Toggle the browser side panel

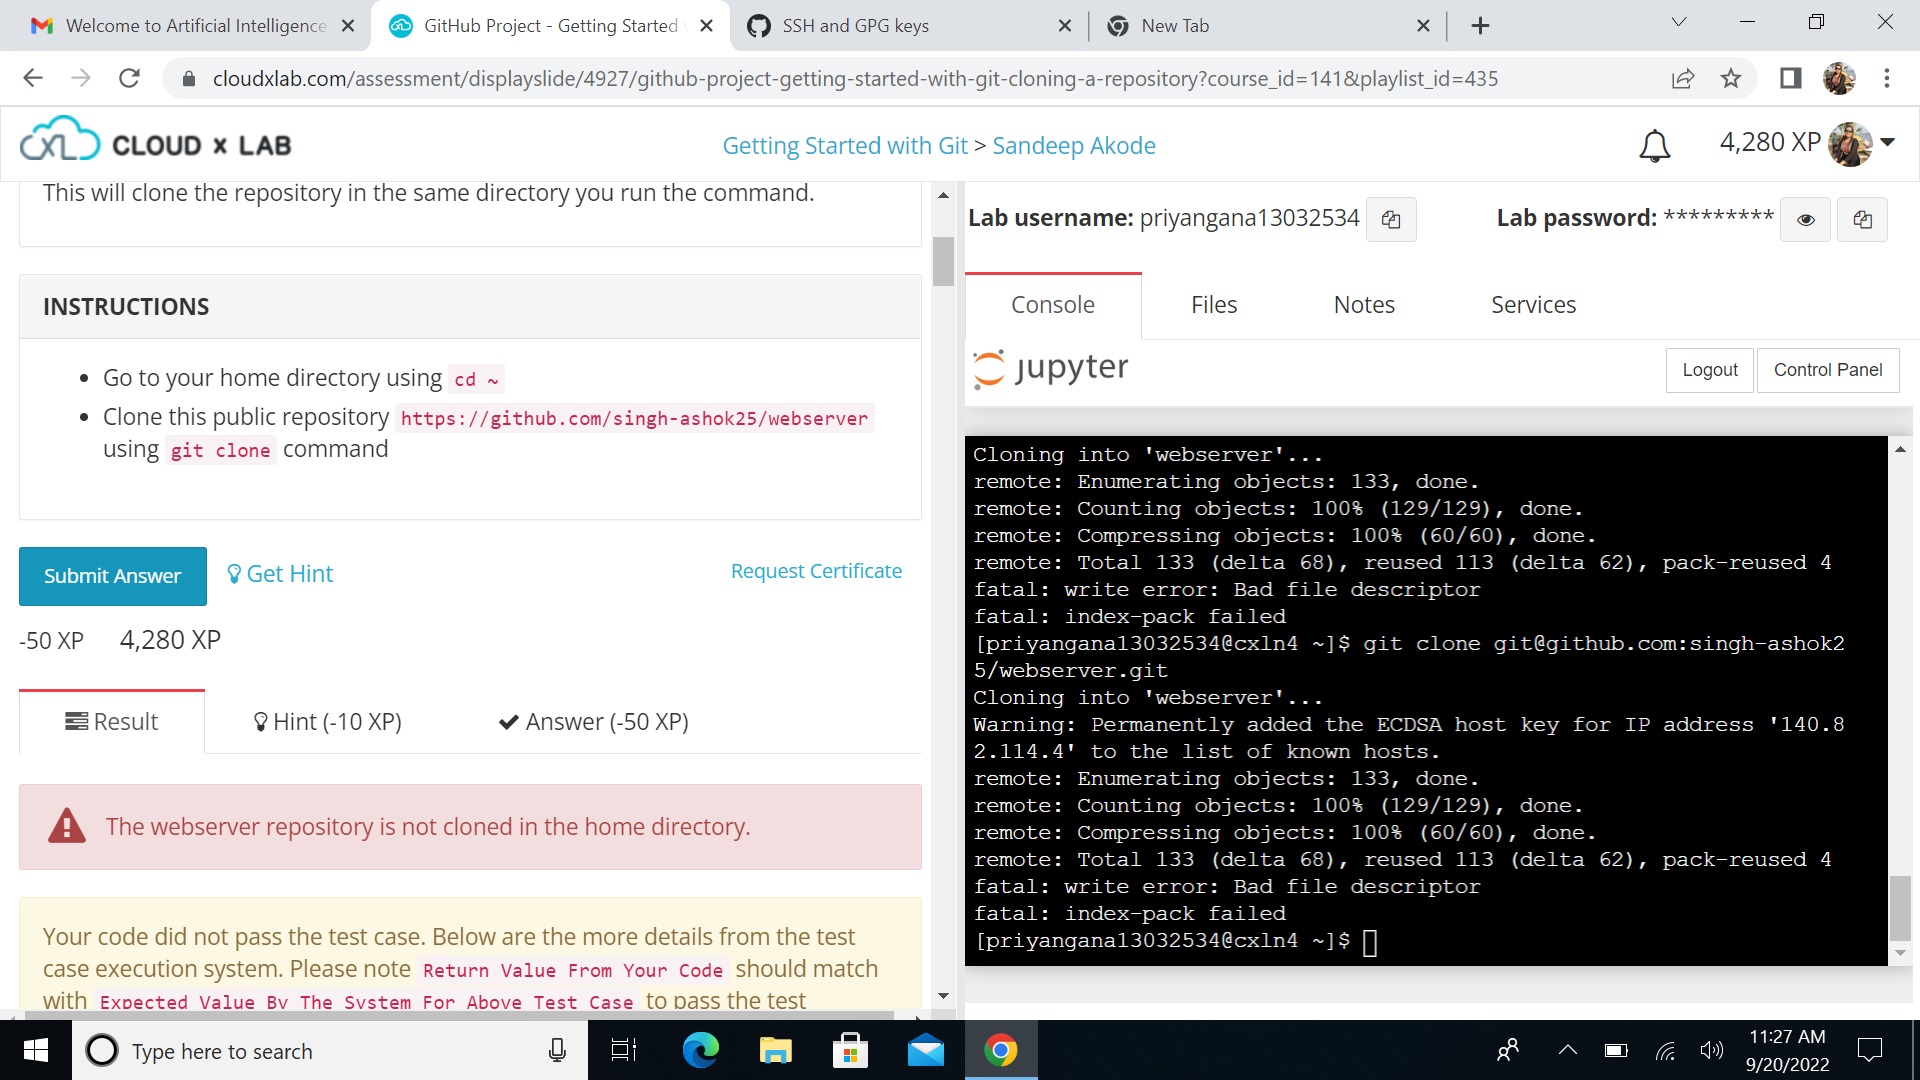(1790, 78)
